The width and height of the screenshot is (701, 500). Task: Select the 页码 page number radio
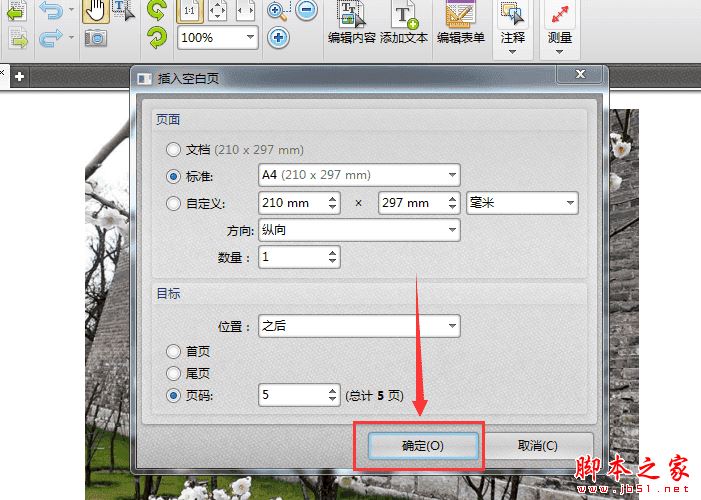point(173,395)
